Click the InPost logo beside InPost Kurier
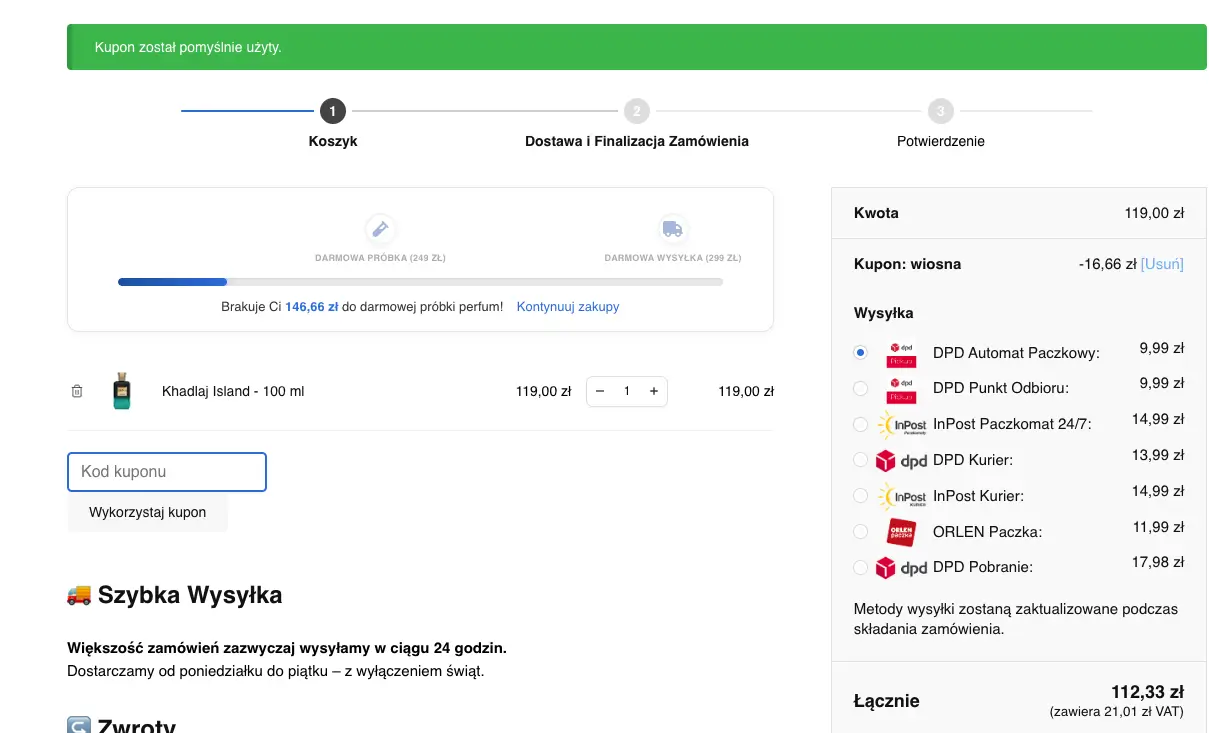 [x=901, y=495]
